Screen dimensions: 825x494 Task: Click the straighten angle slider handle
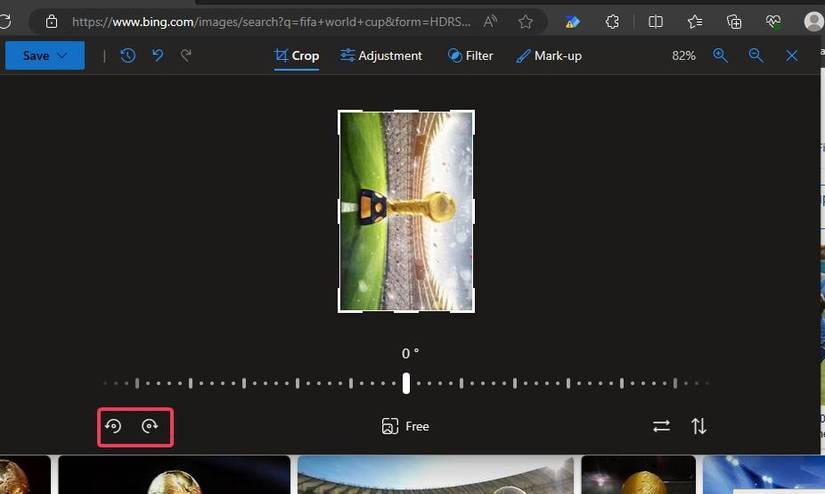(x=406, y=383)
